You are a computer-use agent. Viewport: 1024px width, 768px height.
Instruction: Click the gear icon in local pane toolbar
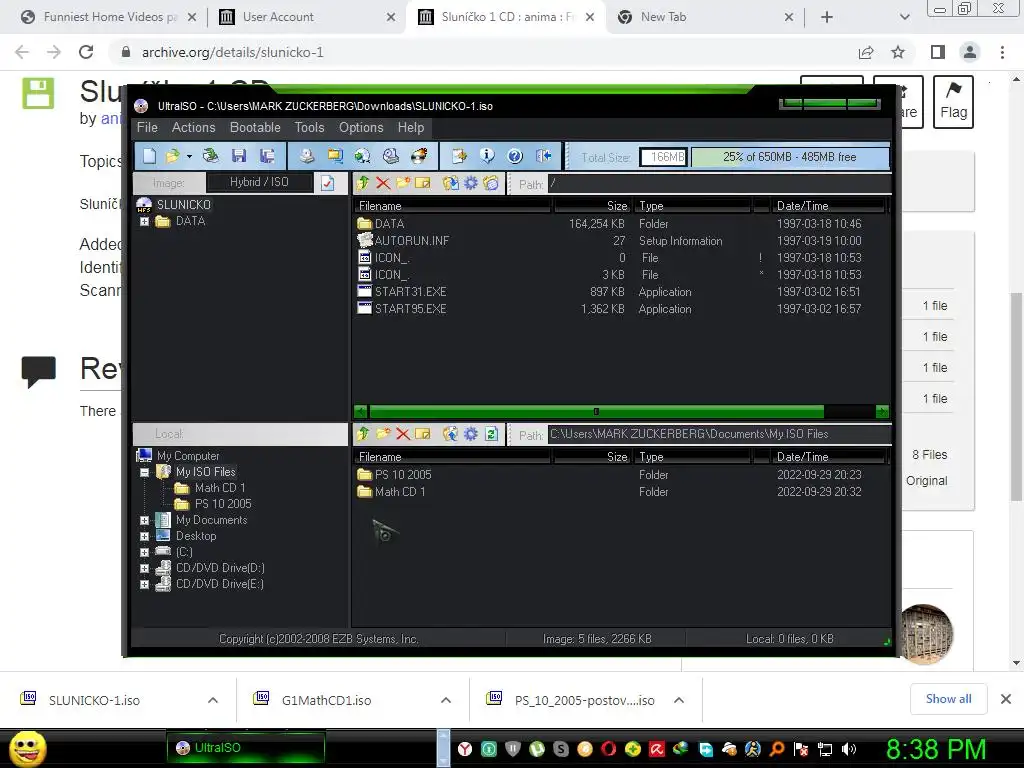point(471,434)
